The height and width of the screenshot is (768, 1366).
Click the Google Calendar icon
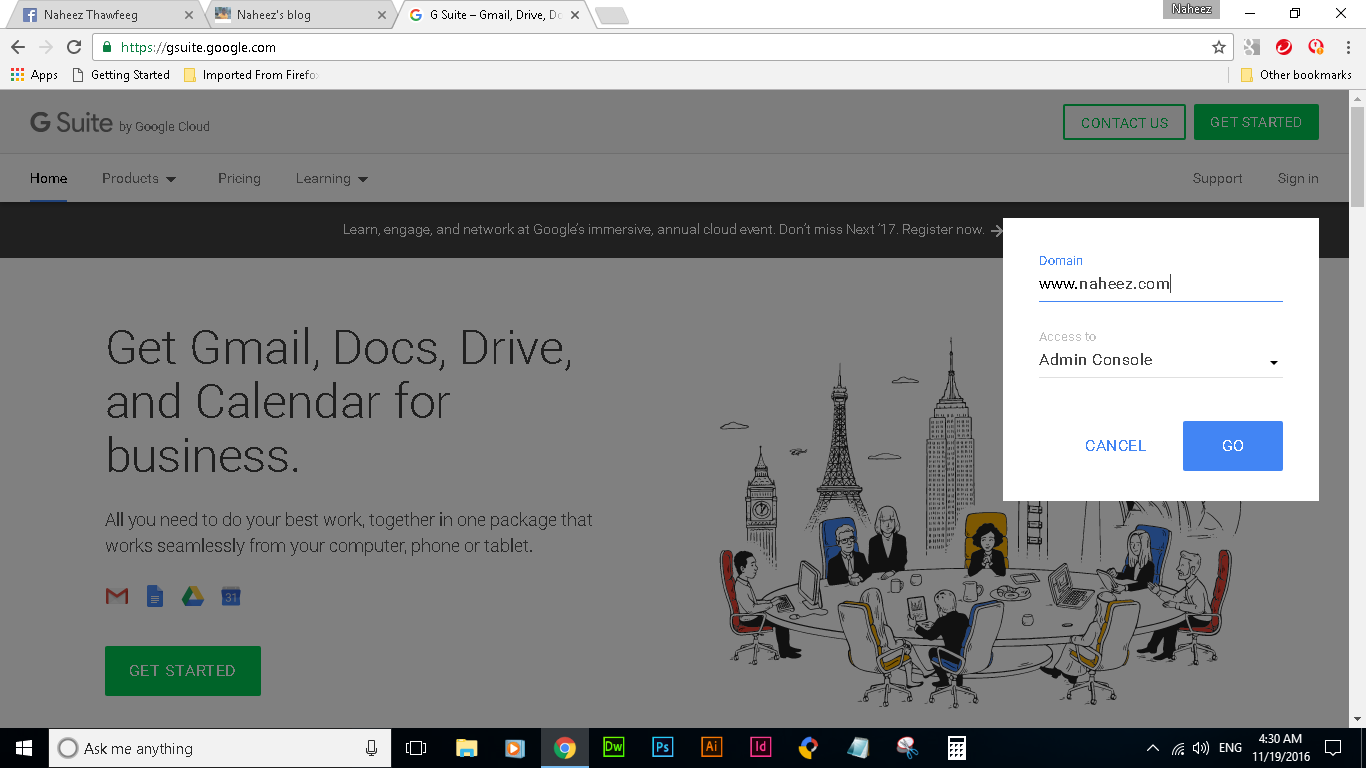click(x=231, y=597)
